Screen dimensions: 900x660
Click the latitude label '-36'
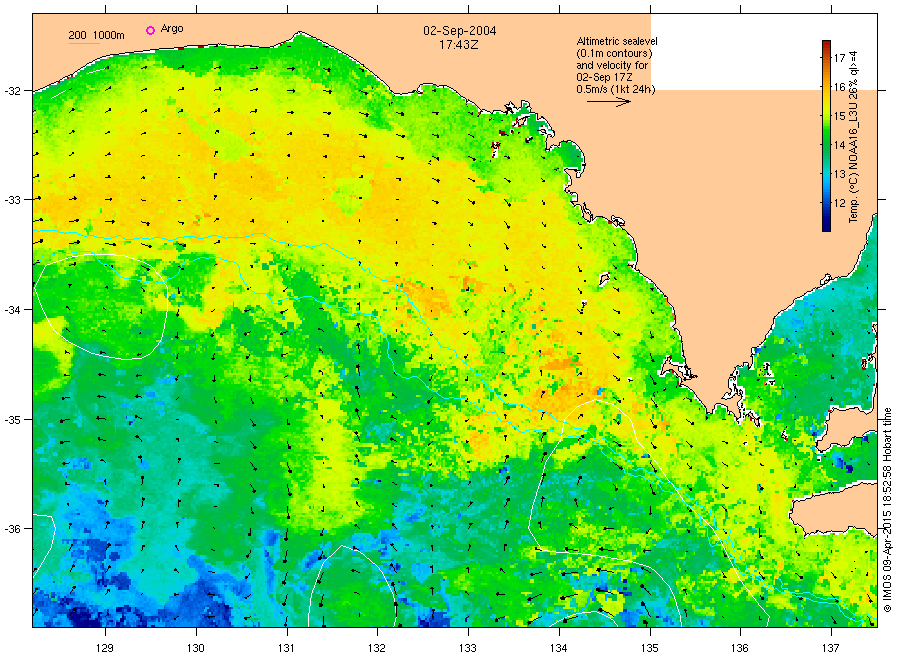11,529
